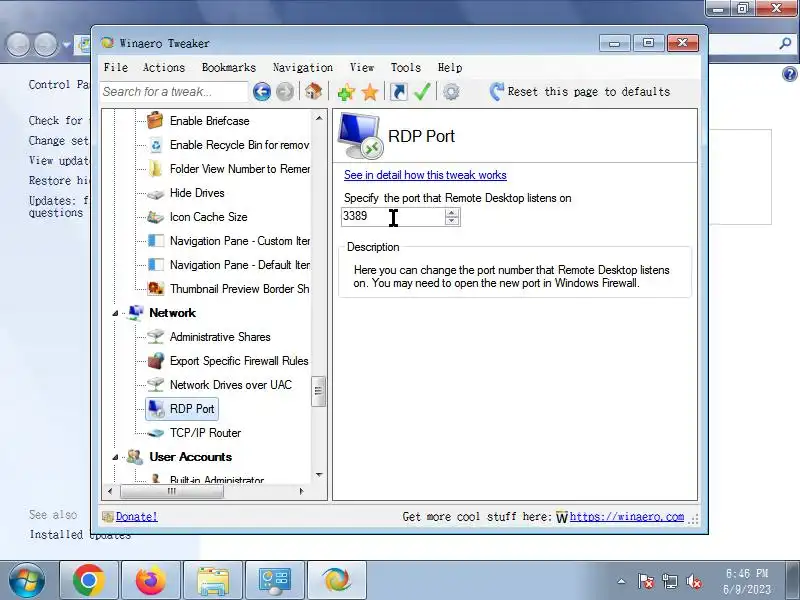Open Firefox from the taskbar
800x600 pixels.
tap(151, 580)
